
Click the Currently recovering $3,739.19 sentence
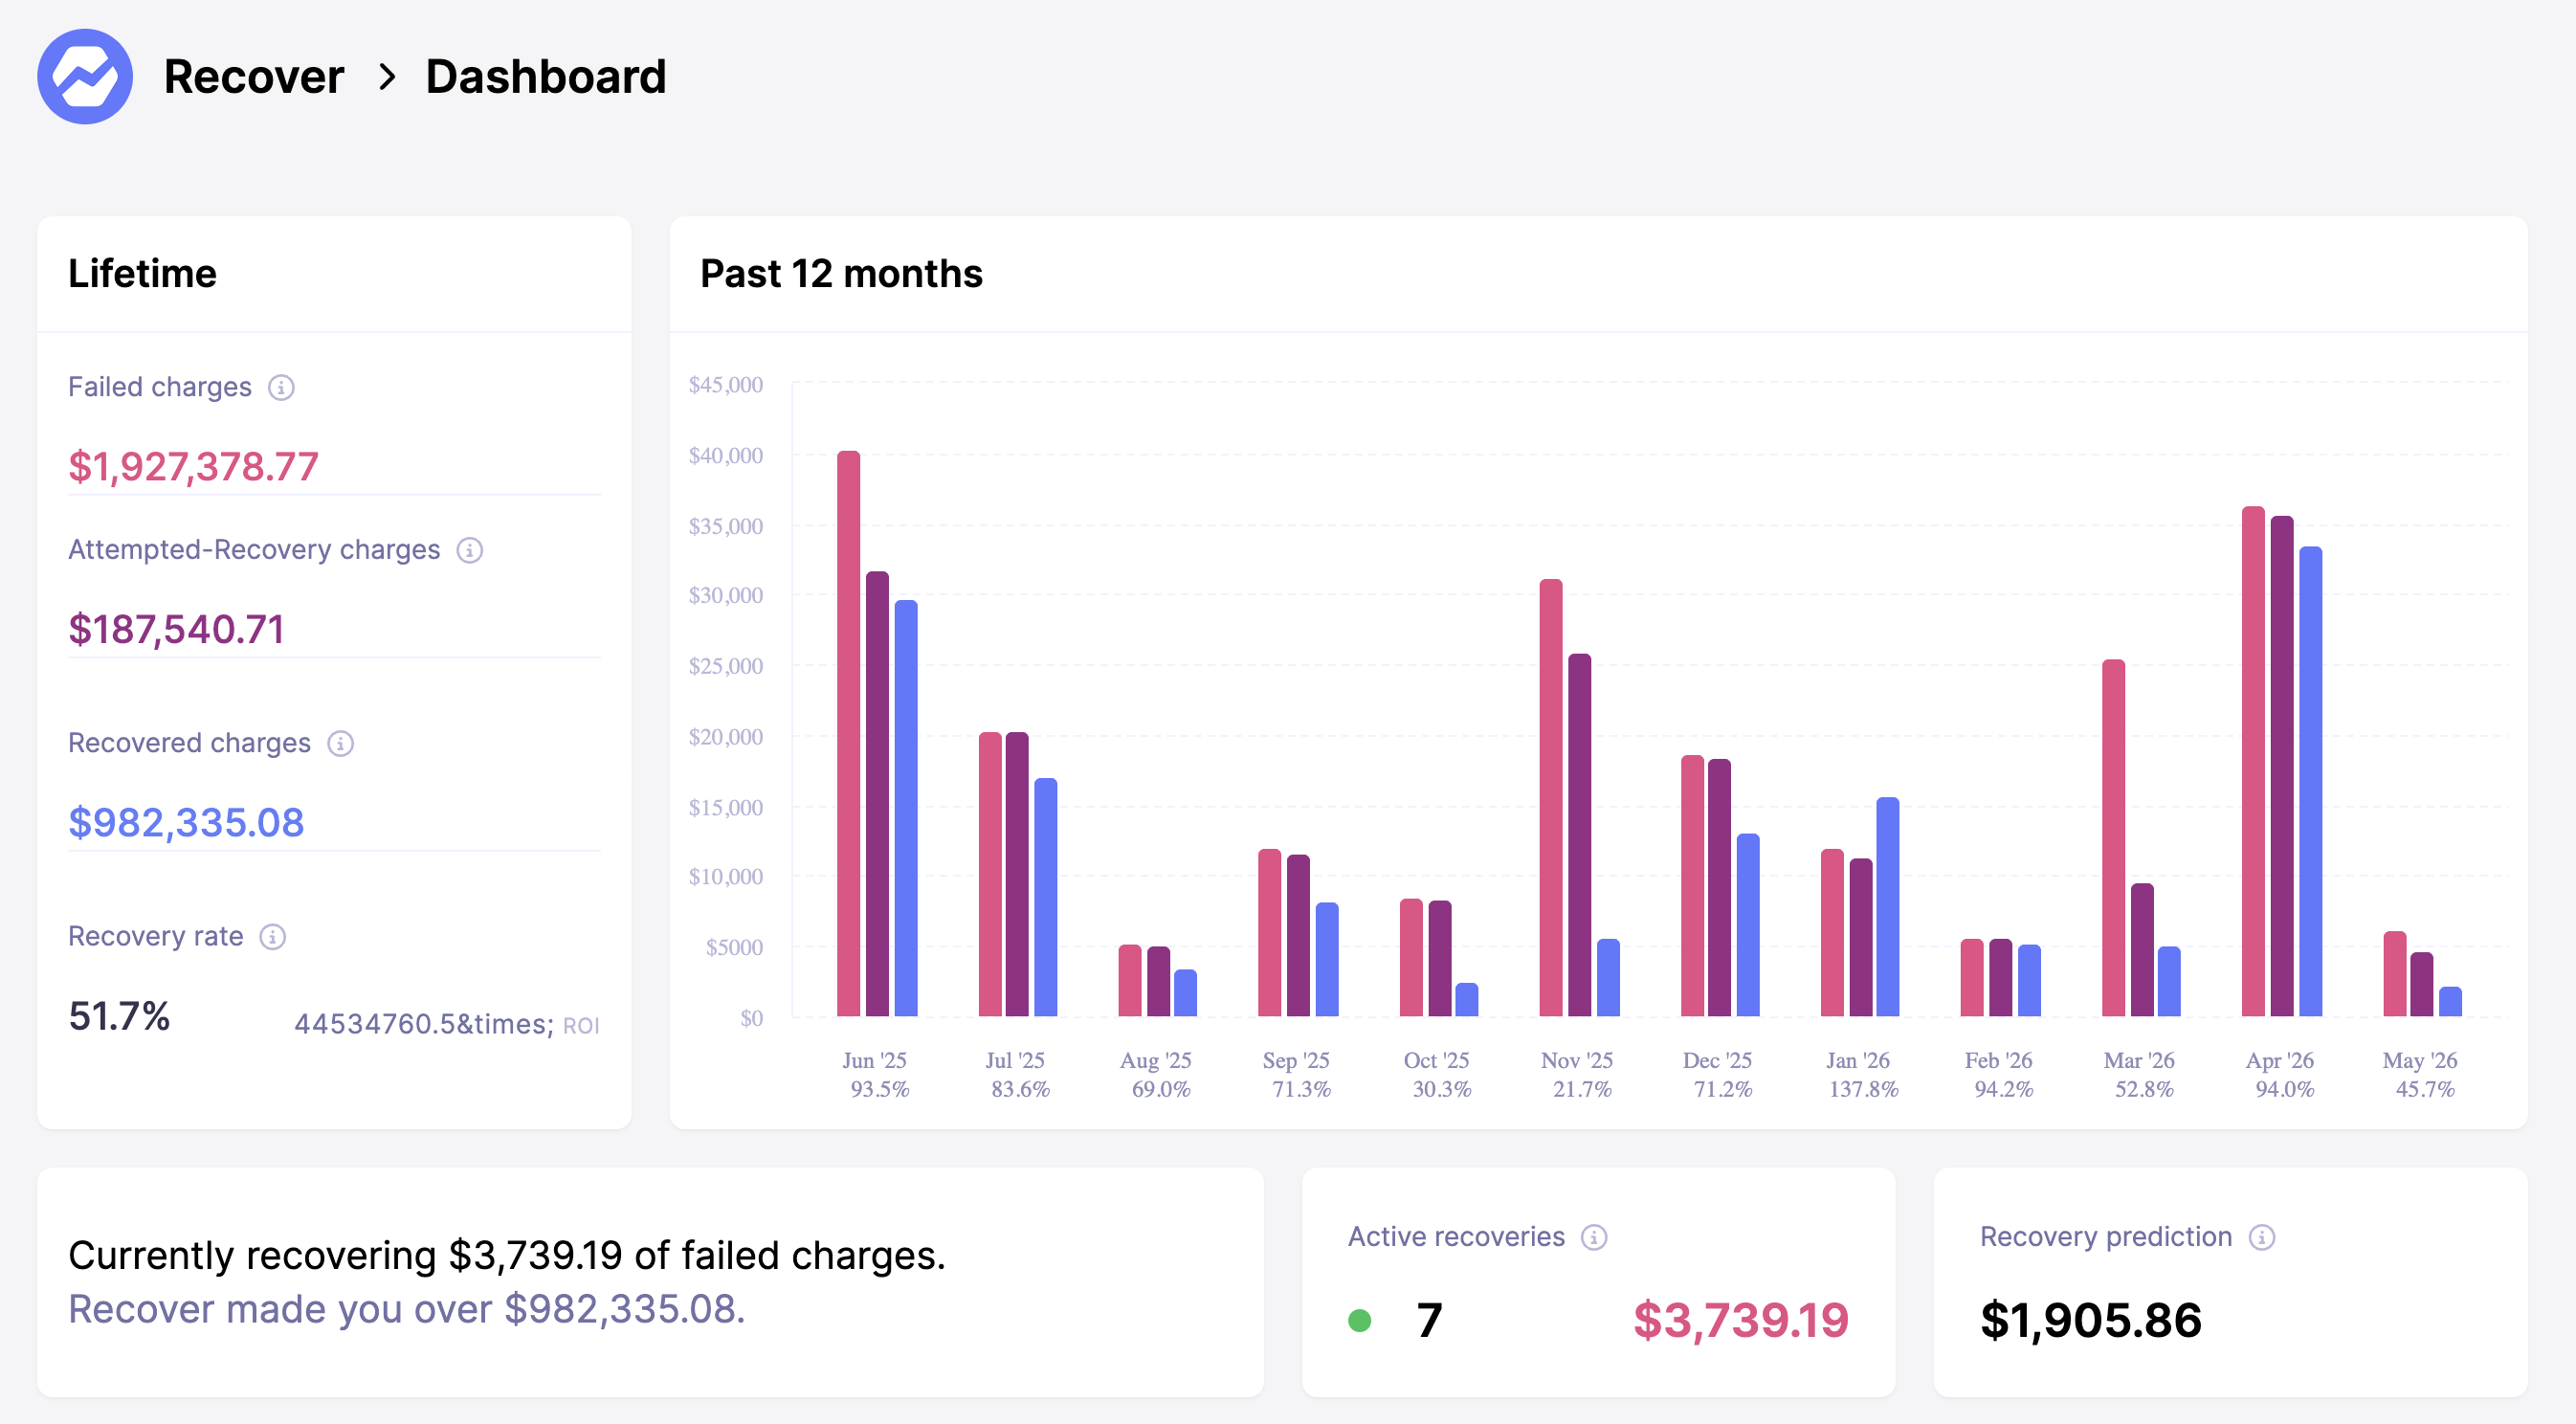tap(507, 1255)
